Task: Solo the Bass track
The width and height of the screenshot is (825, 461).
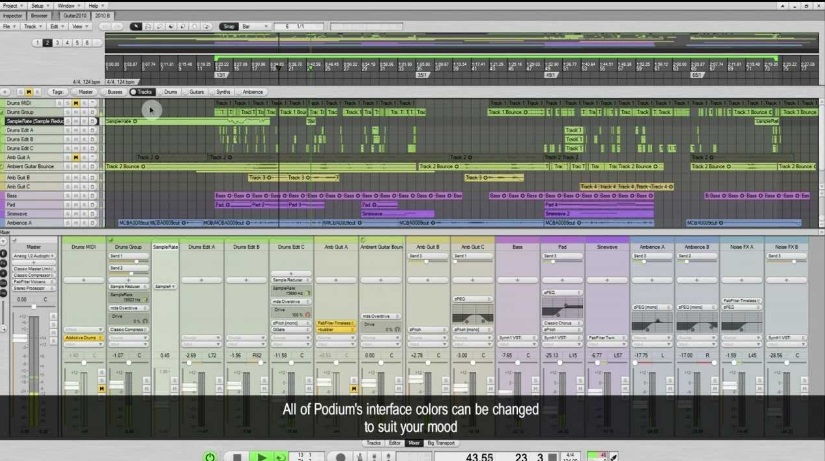Action: 67,196
